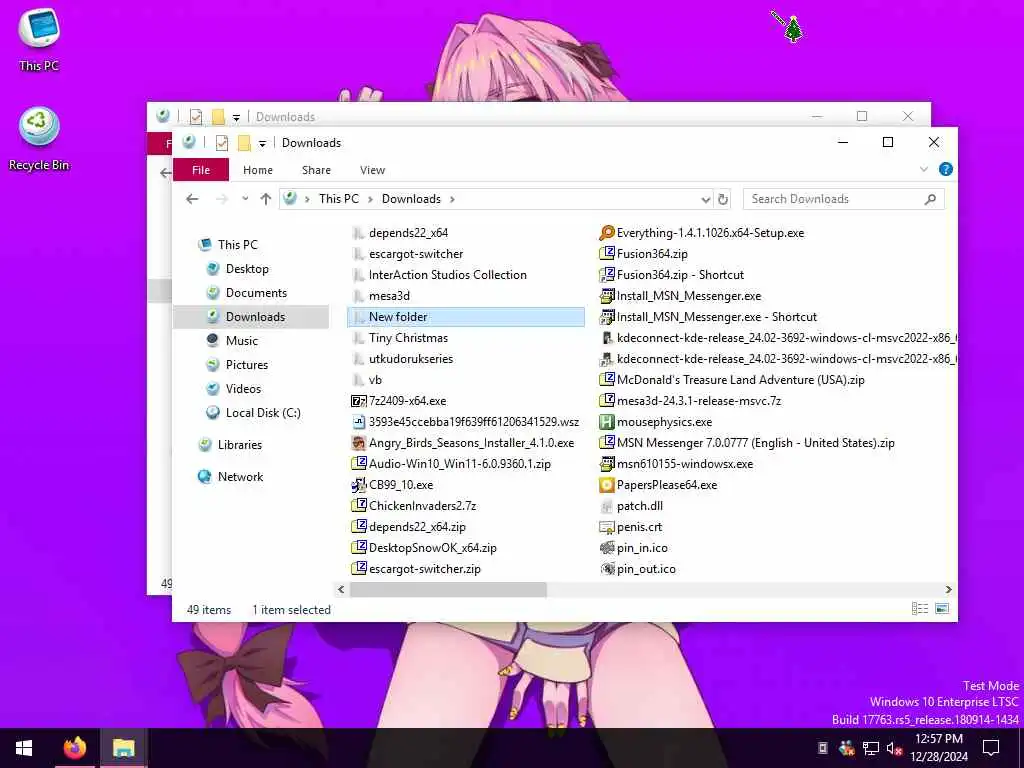Select the penis.crt certificate icon
Viewport: 1024px width, 768px height.
click(607, 527)
